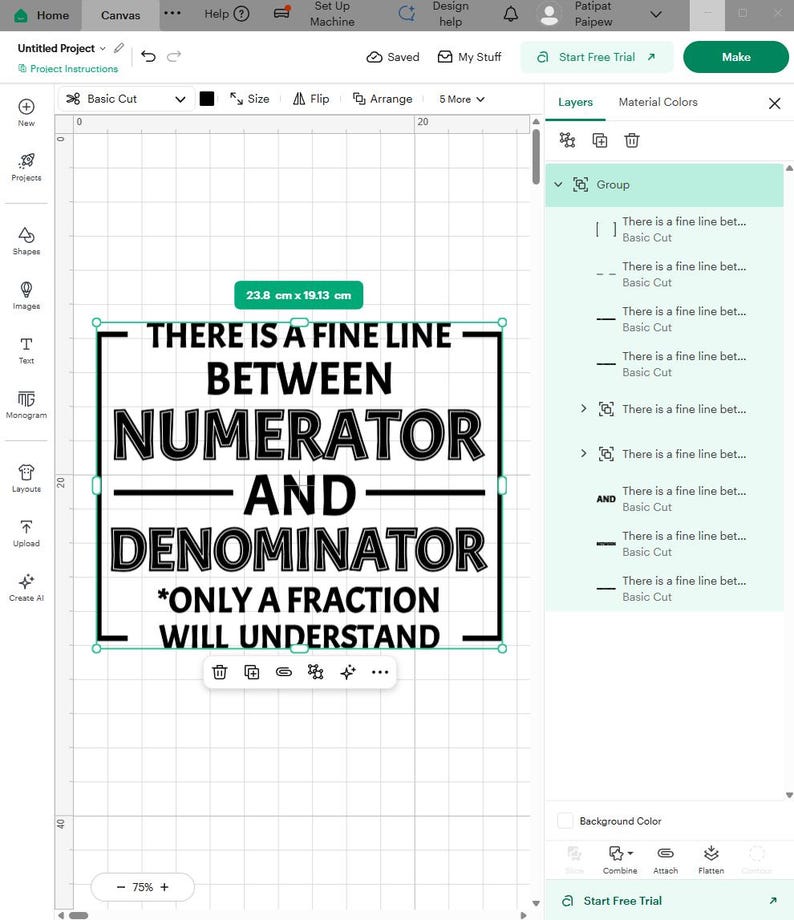This screenshot has width=794, height=920.
Task: Open Project Instructions link
Action: coord(68,69)
